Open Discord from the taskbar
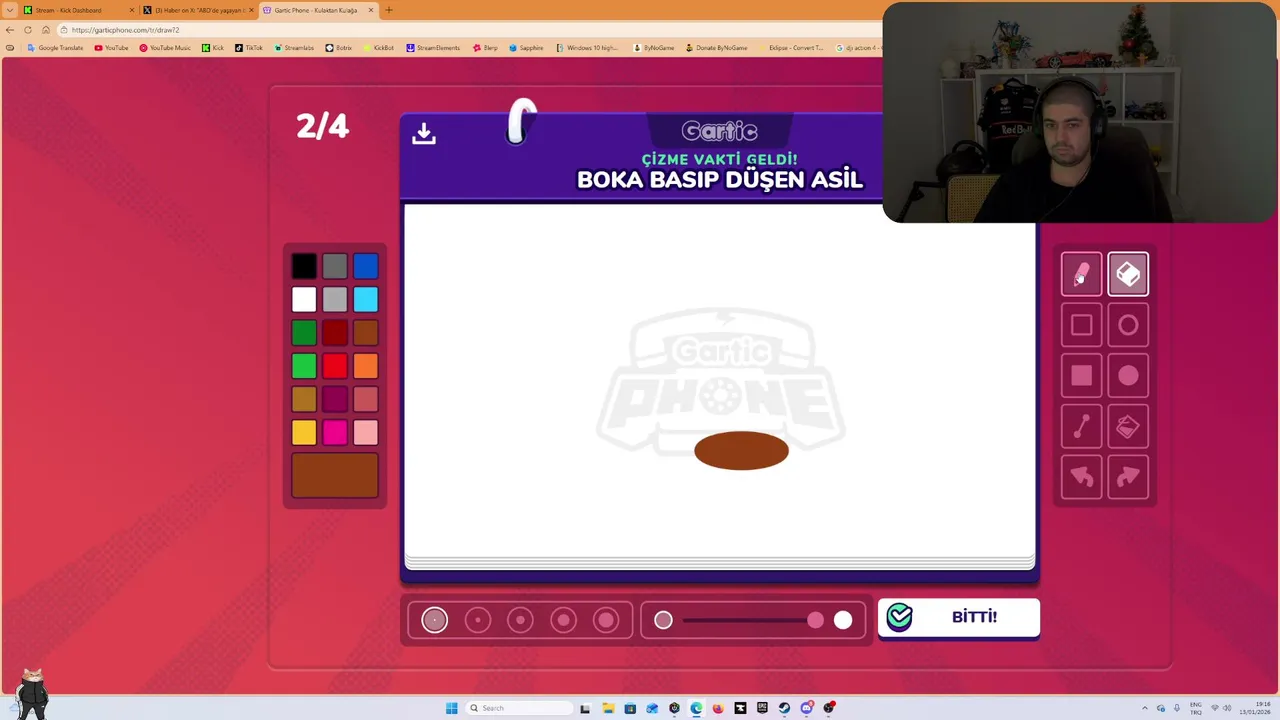This screenshot has width=1280, height=720. [x=806, y=708]
